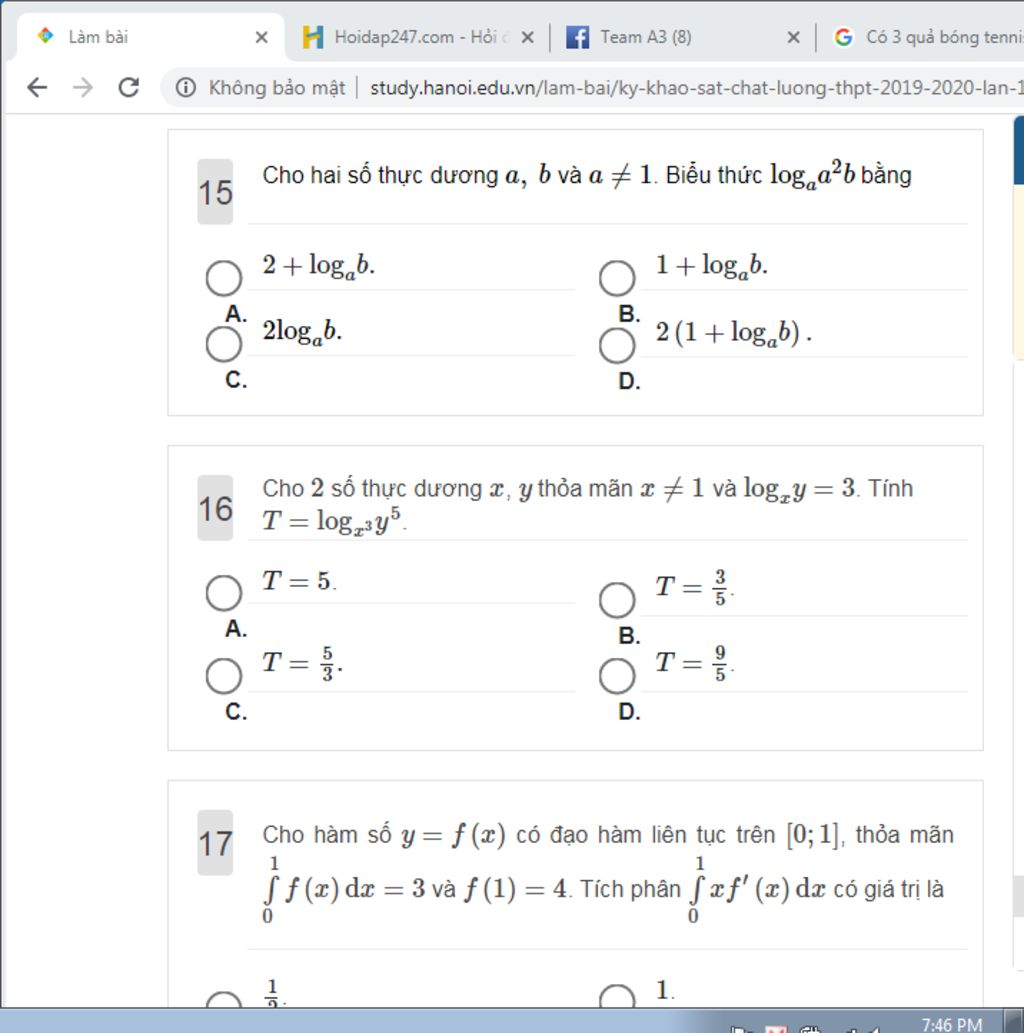
Task: Click the taskbar clock showing 7:46 PM
Action: tap(952, 1024)
